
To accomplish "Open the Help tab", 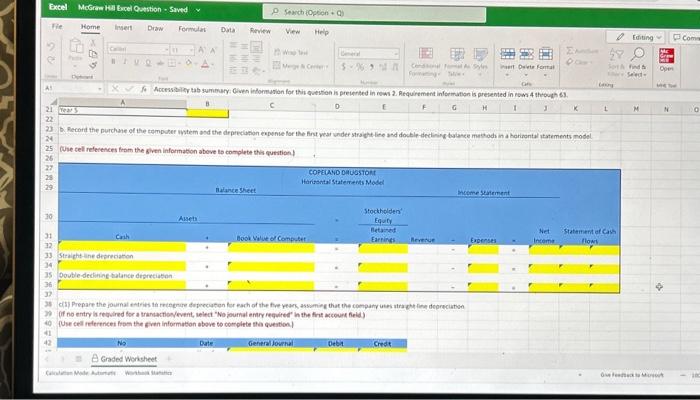I will point(321,32).
